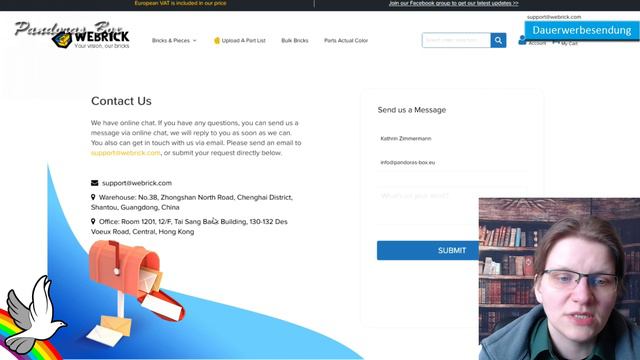
Task: Click the envelope icon beside support@webrick.com
Action: 94,183
